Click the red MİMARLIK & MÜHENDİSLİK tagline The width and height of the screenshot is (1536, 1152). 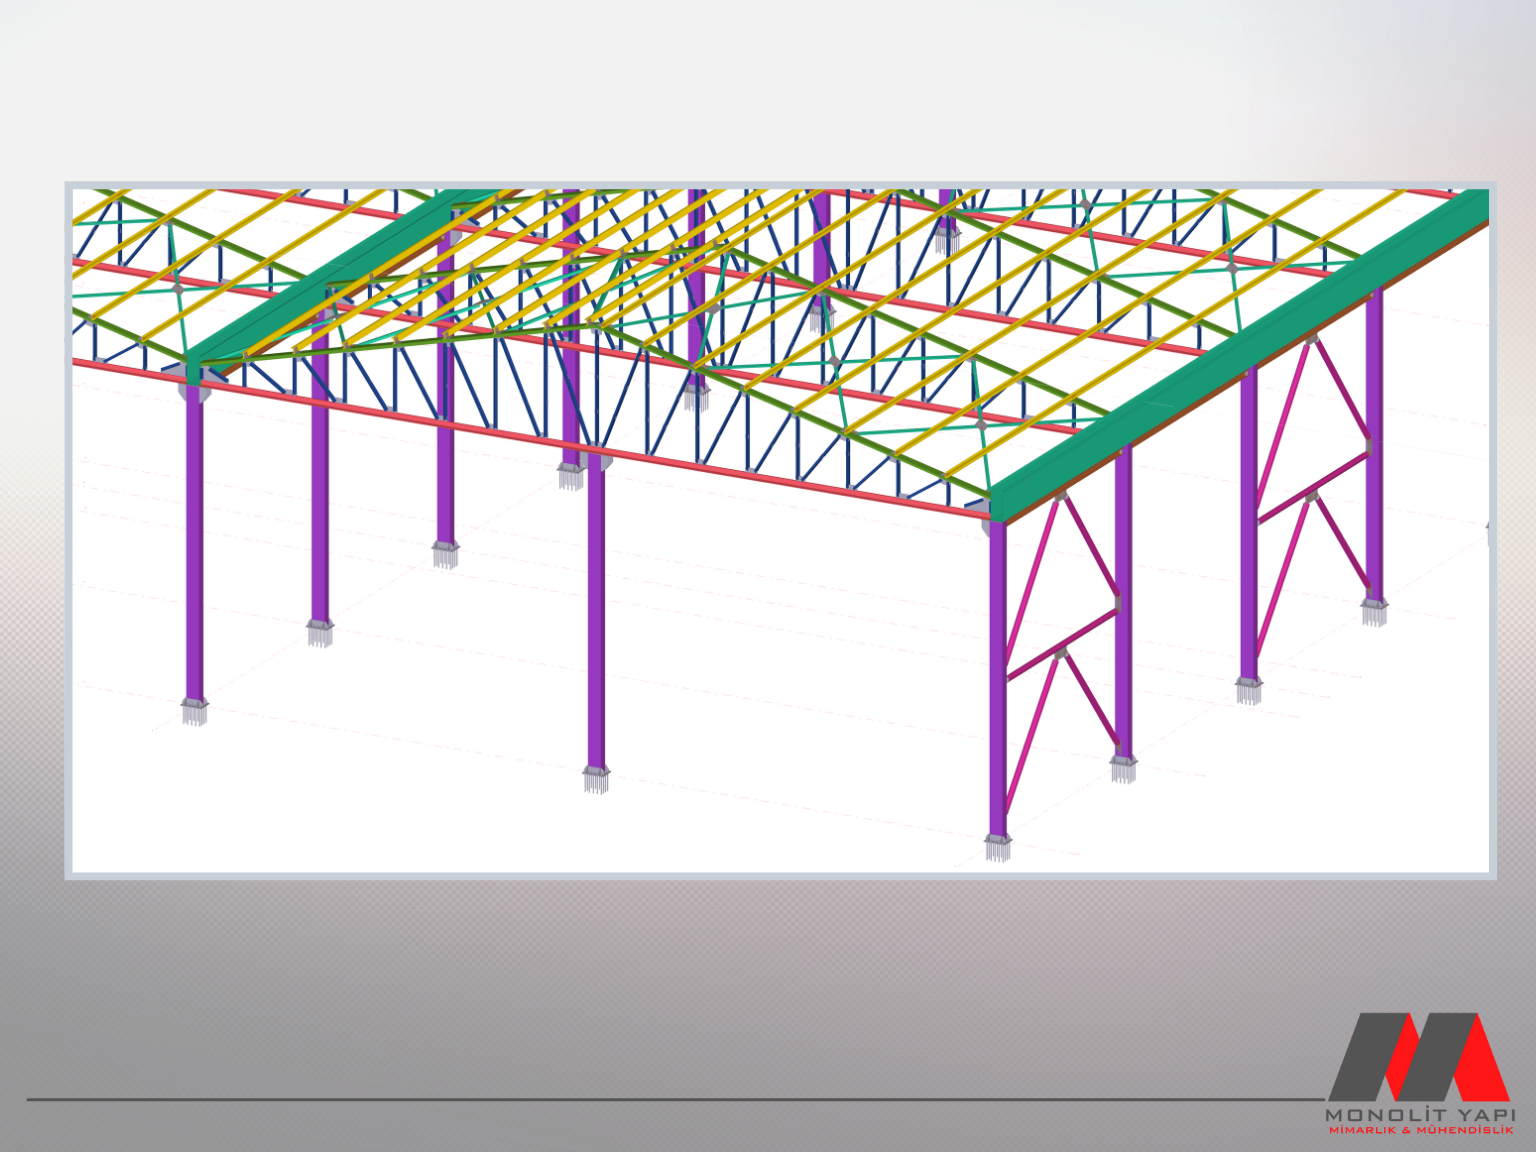click(1420, 1130)
